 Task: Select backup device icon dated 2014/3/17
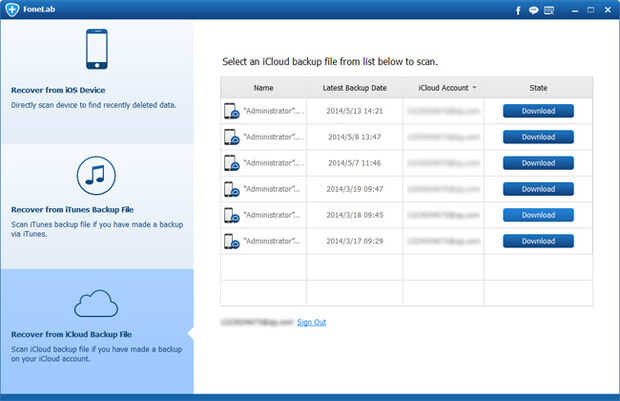point(232,241)
